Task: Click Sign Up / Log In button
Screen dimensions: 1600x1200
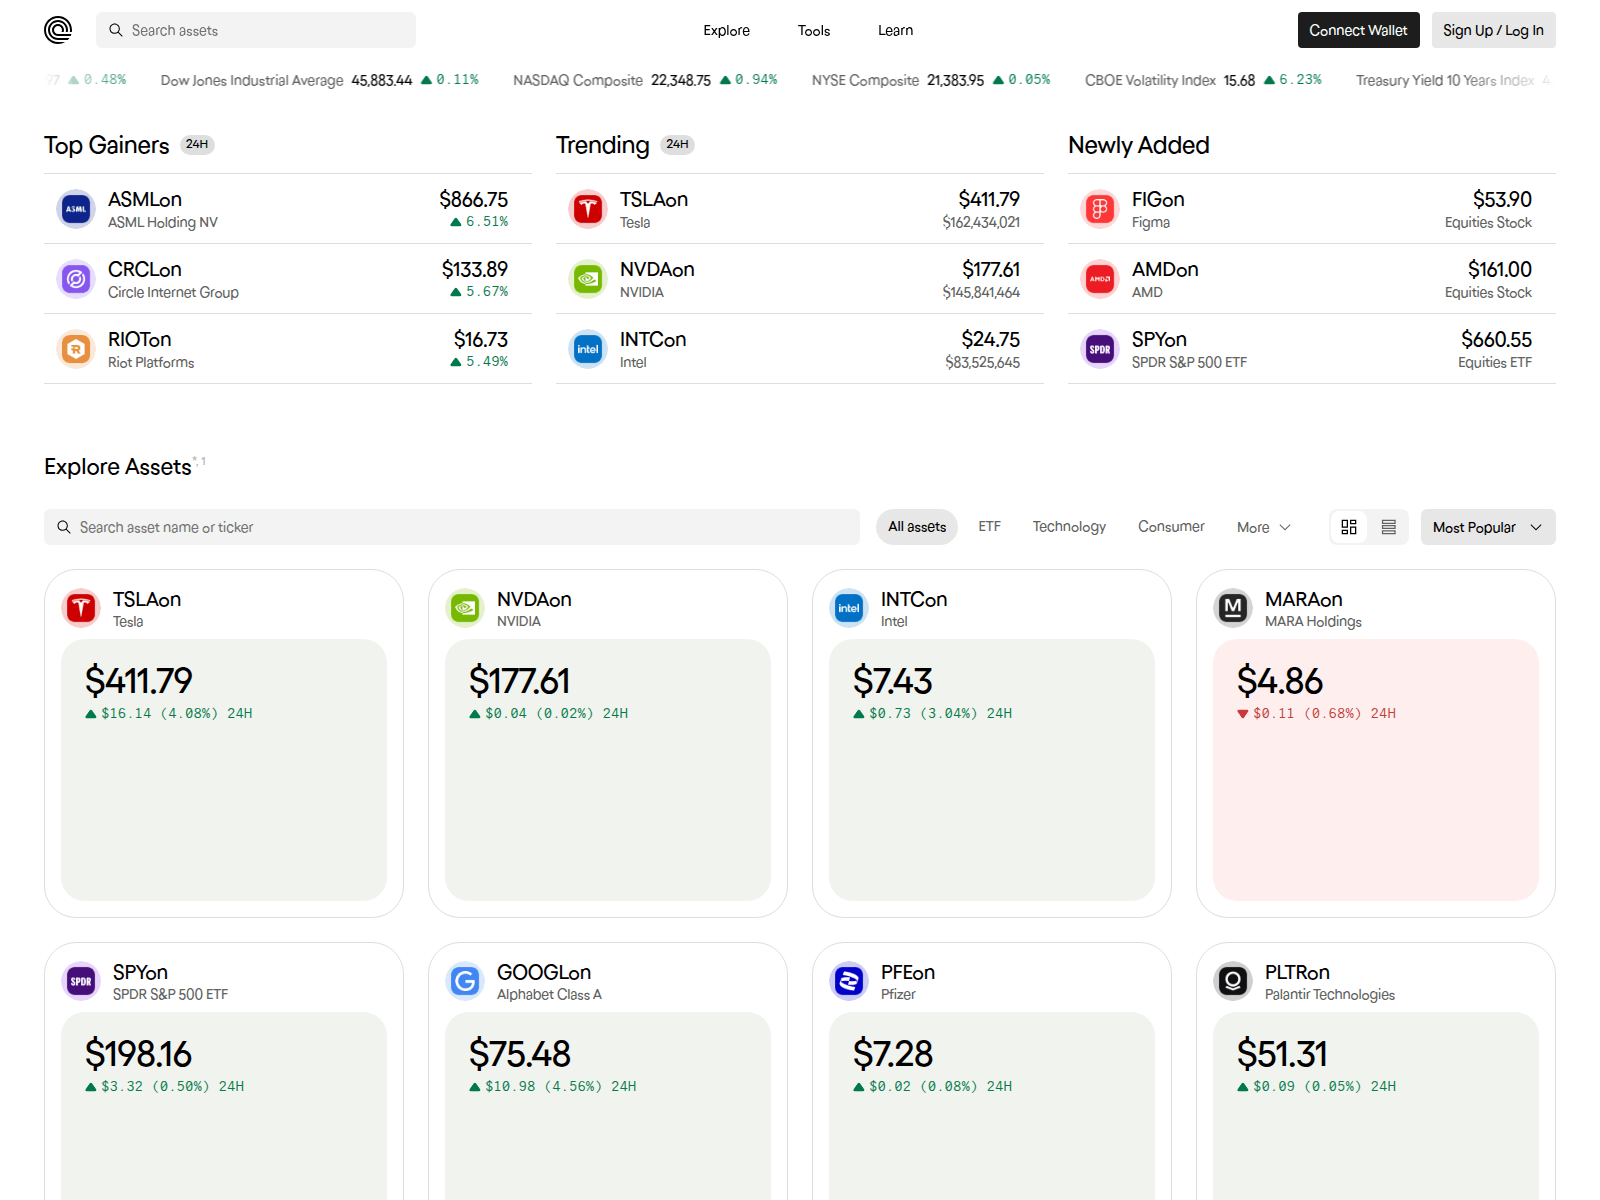Action: 1493,30
